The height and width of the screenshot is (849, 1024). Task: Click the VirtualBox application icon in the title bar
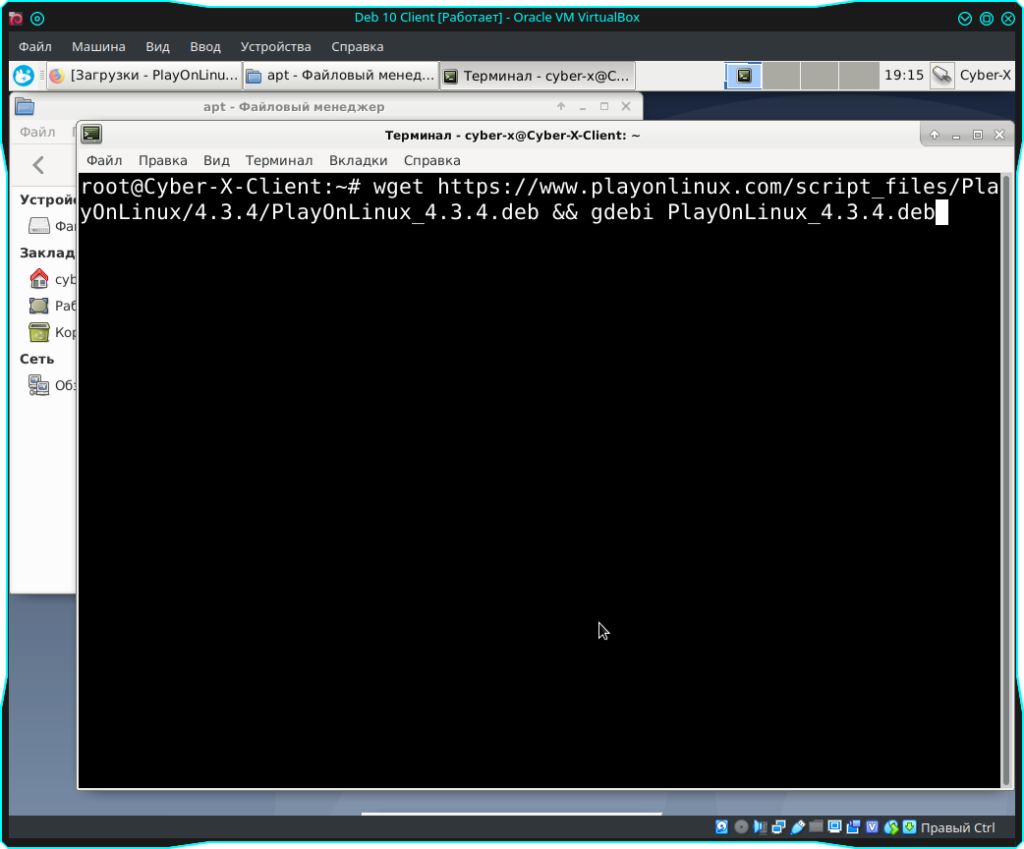pos(16,18)
